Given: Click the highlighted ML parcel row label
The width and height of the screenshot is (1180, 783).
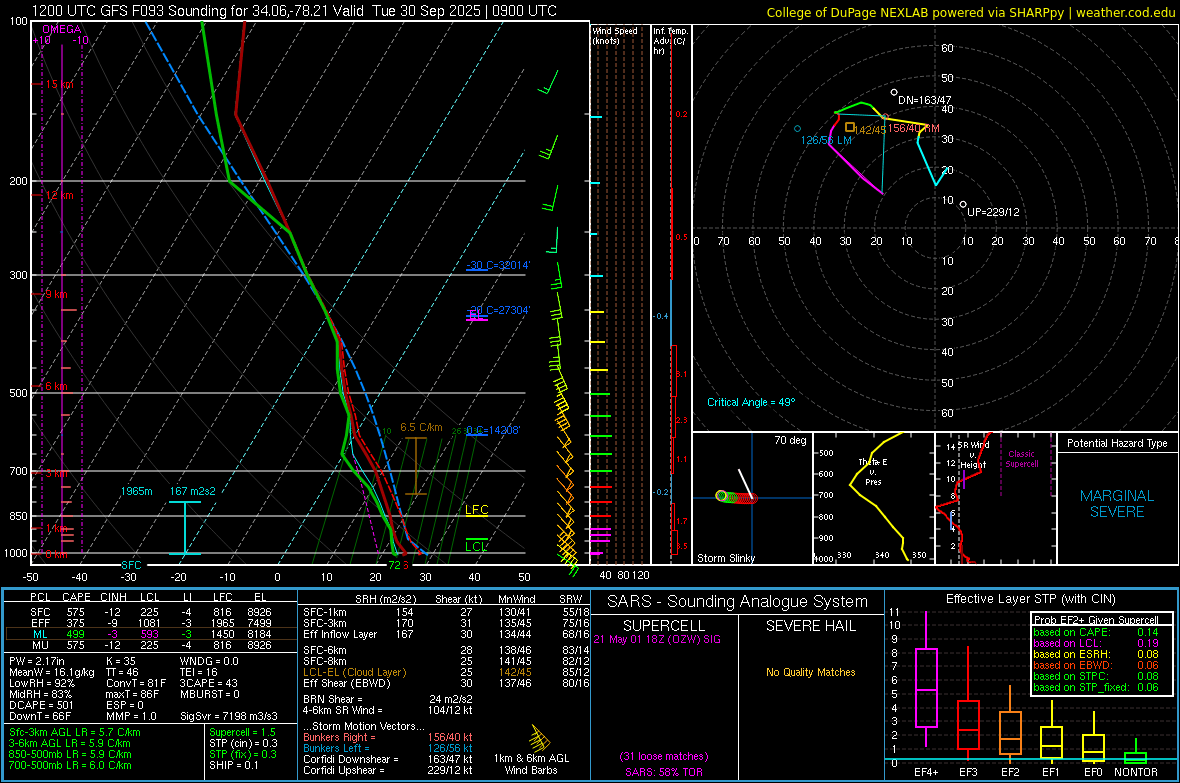Looking at the screenshot, I should coord(40,634).
